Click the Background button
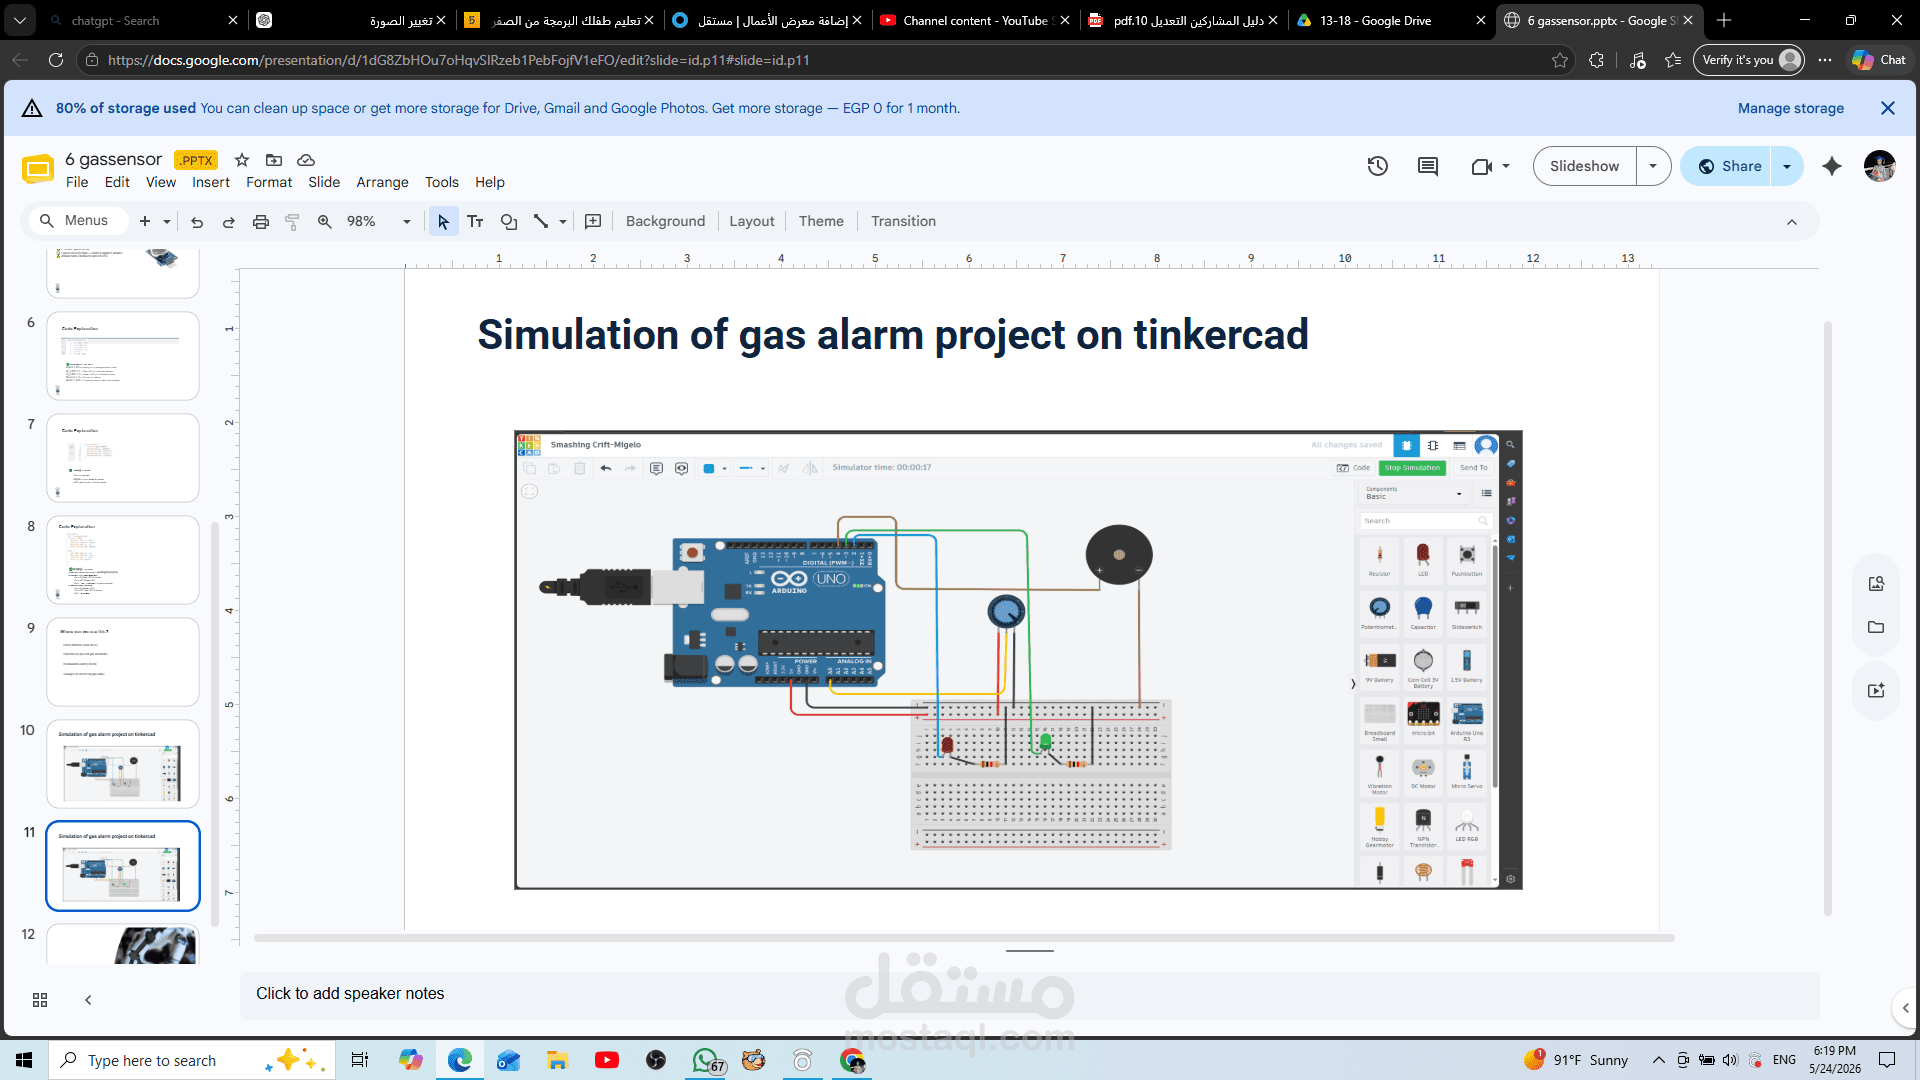 [665, 222]
